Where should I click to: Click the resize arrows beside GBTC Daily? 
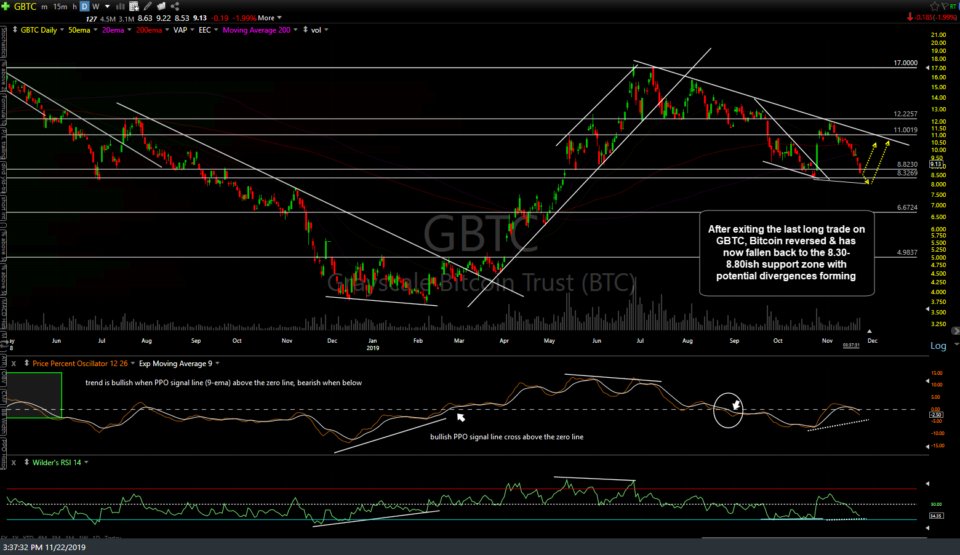(x=15, y=29)
